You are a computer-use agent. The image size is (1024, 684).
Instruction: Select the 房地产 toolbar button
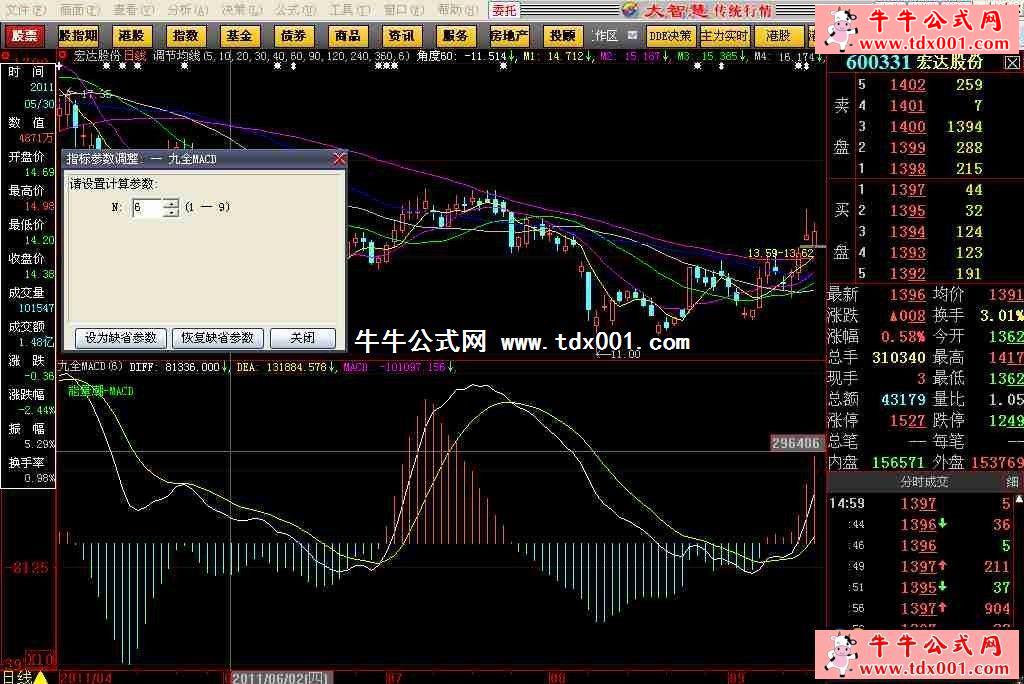tap(509, 36)
